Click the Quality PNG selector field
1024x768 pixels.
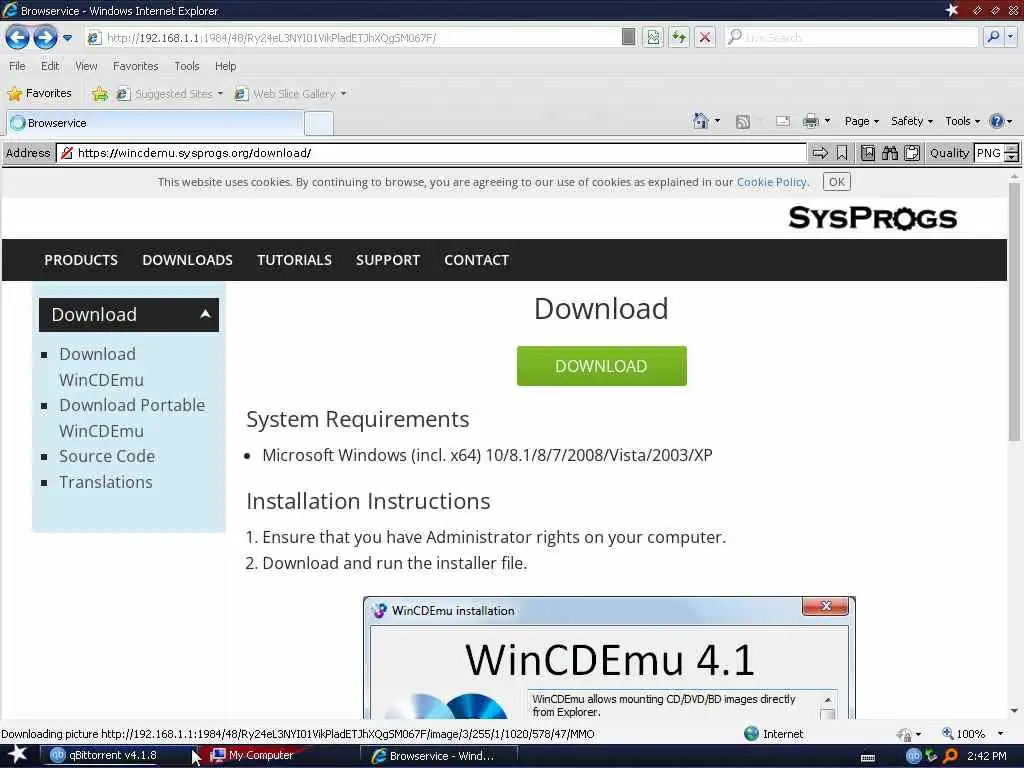coord(988,153)
